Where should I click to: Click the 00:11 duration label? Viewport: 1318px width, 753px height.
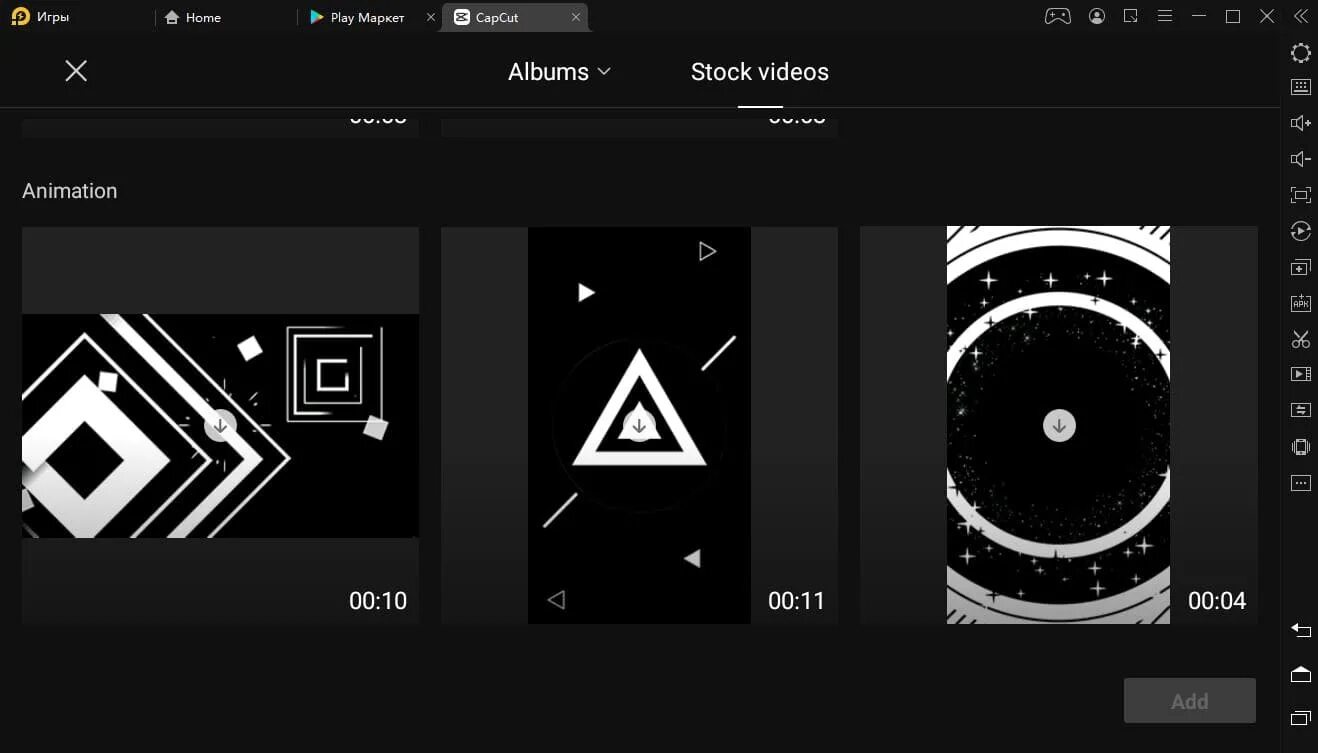pyautogui.click(x=796, y=601)
